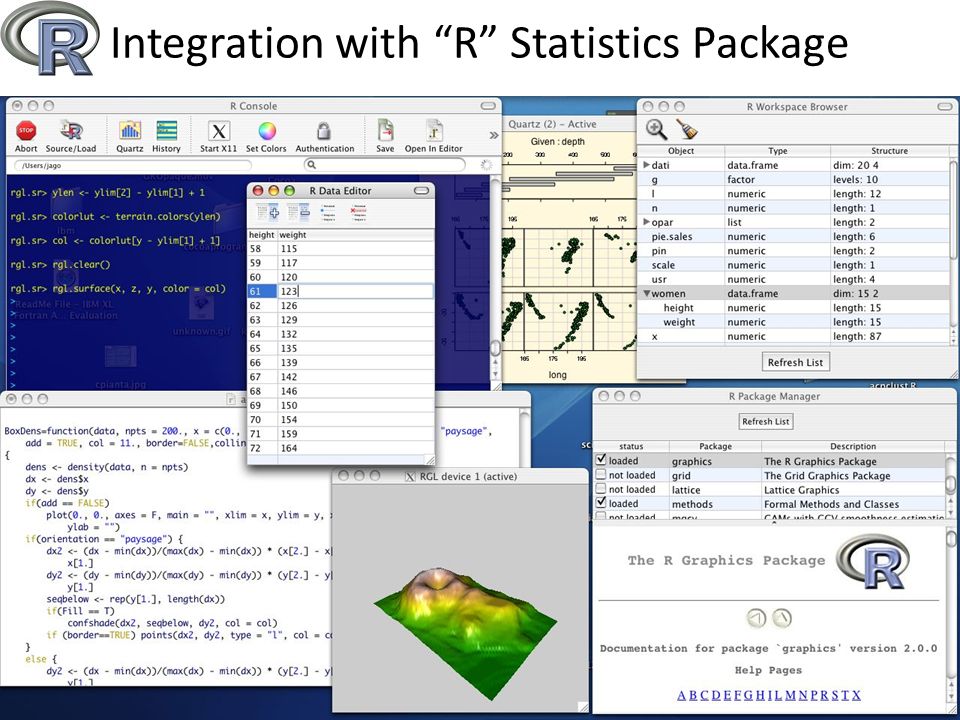
Task: Click the Start X11 icon
Action: (x=219, y=130)
